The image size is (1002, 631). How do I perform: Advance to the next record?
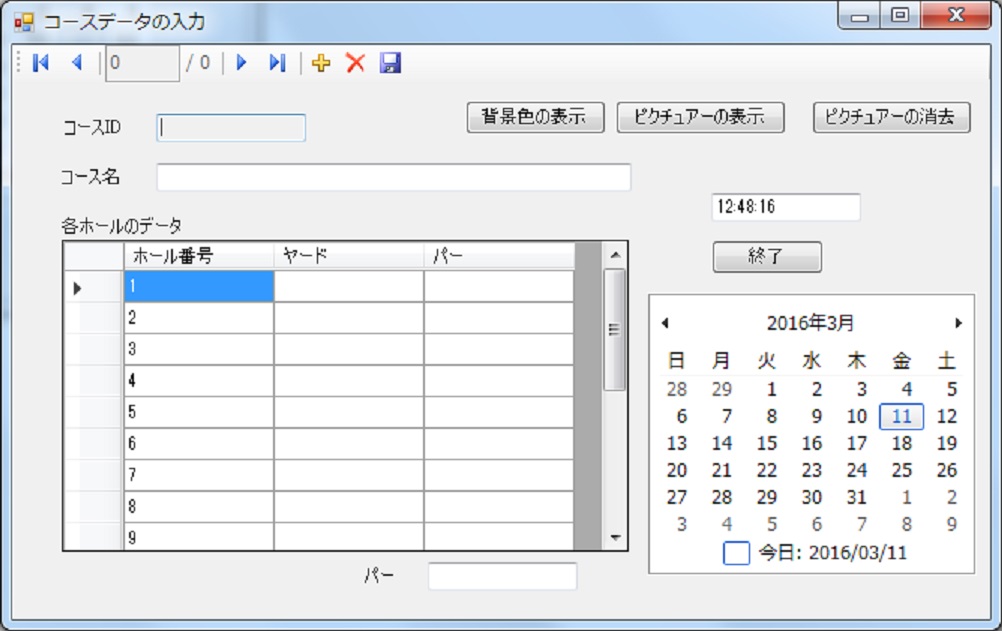click(240, 63)
